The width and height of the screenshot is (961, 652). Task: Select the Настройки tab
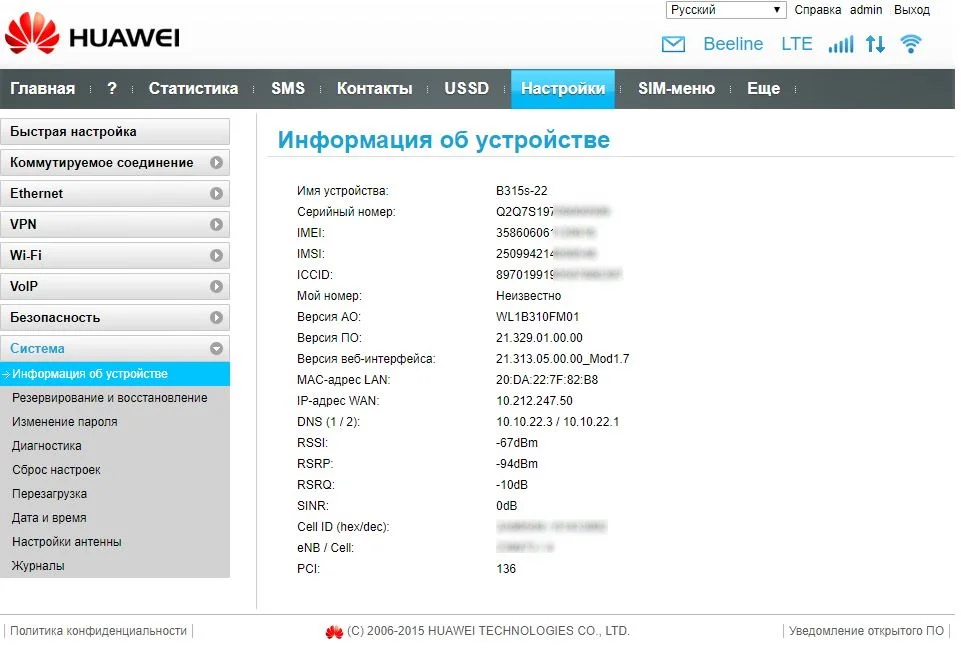click(x=563, y=89)
